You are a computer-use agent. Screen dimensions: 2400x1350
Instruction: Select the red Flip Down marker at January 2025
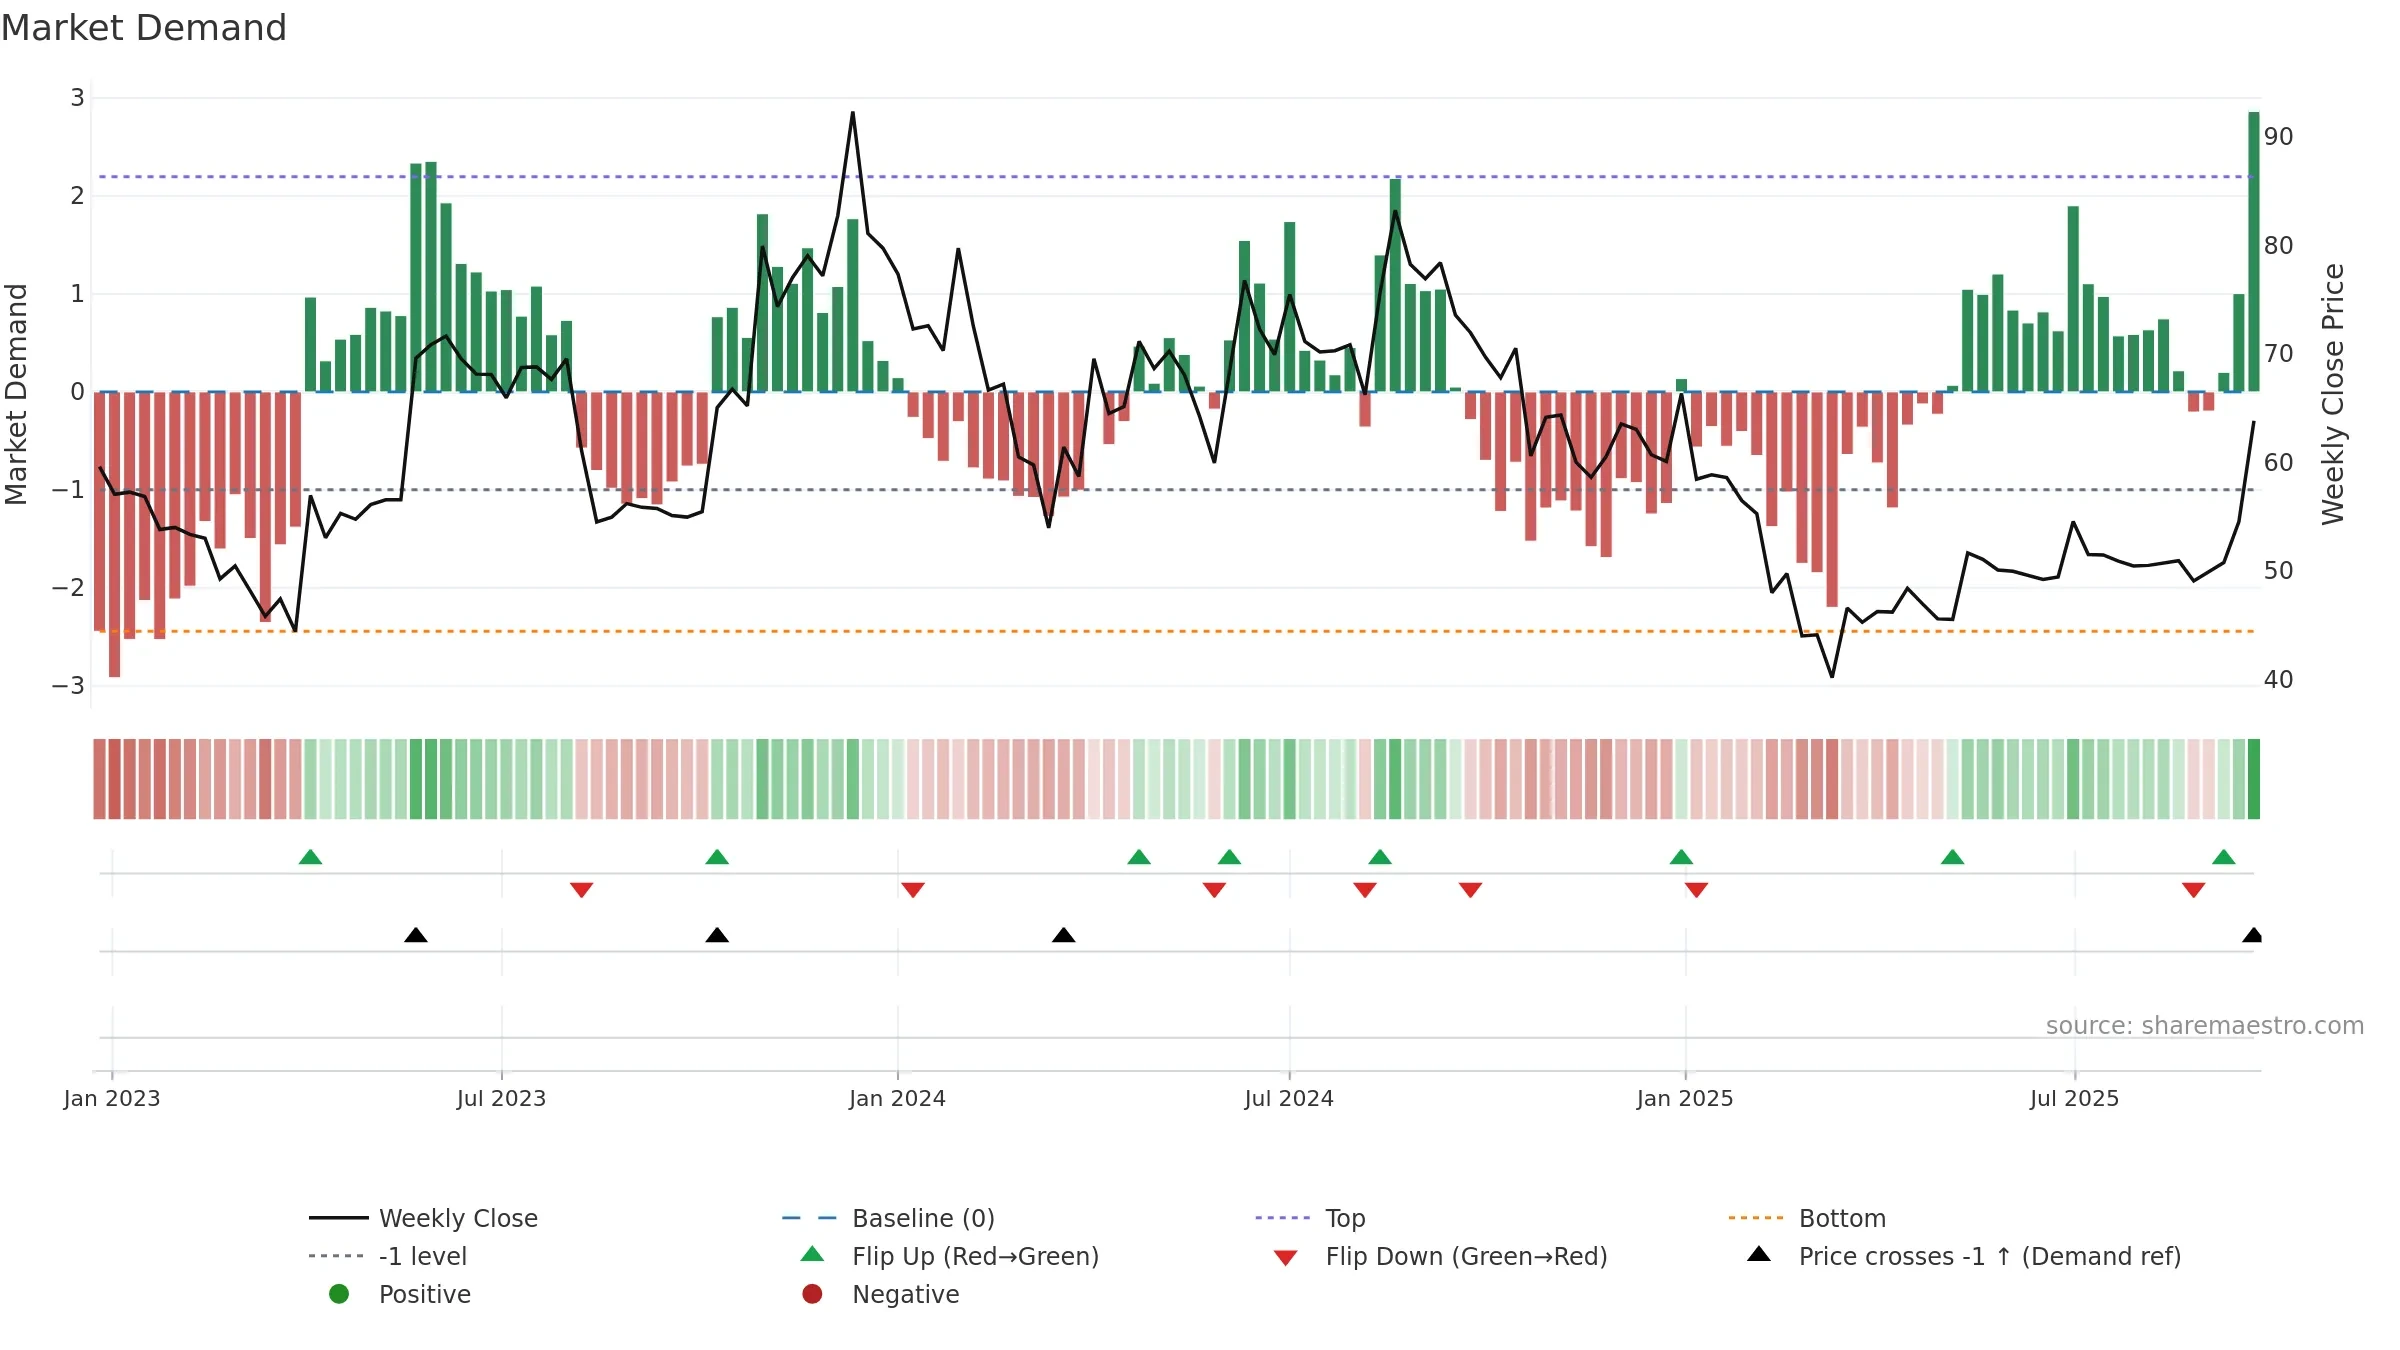pos(1696,890)
